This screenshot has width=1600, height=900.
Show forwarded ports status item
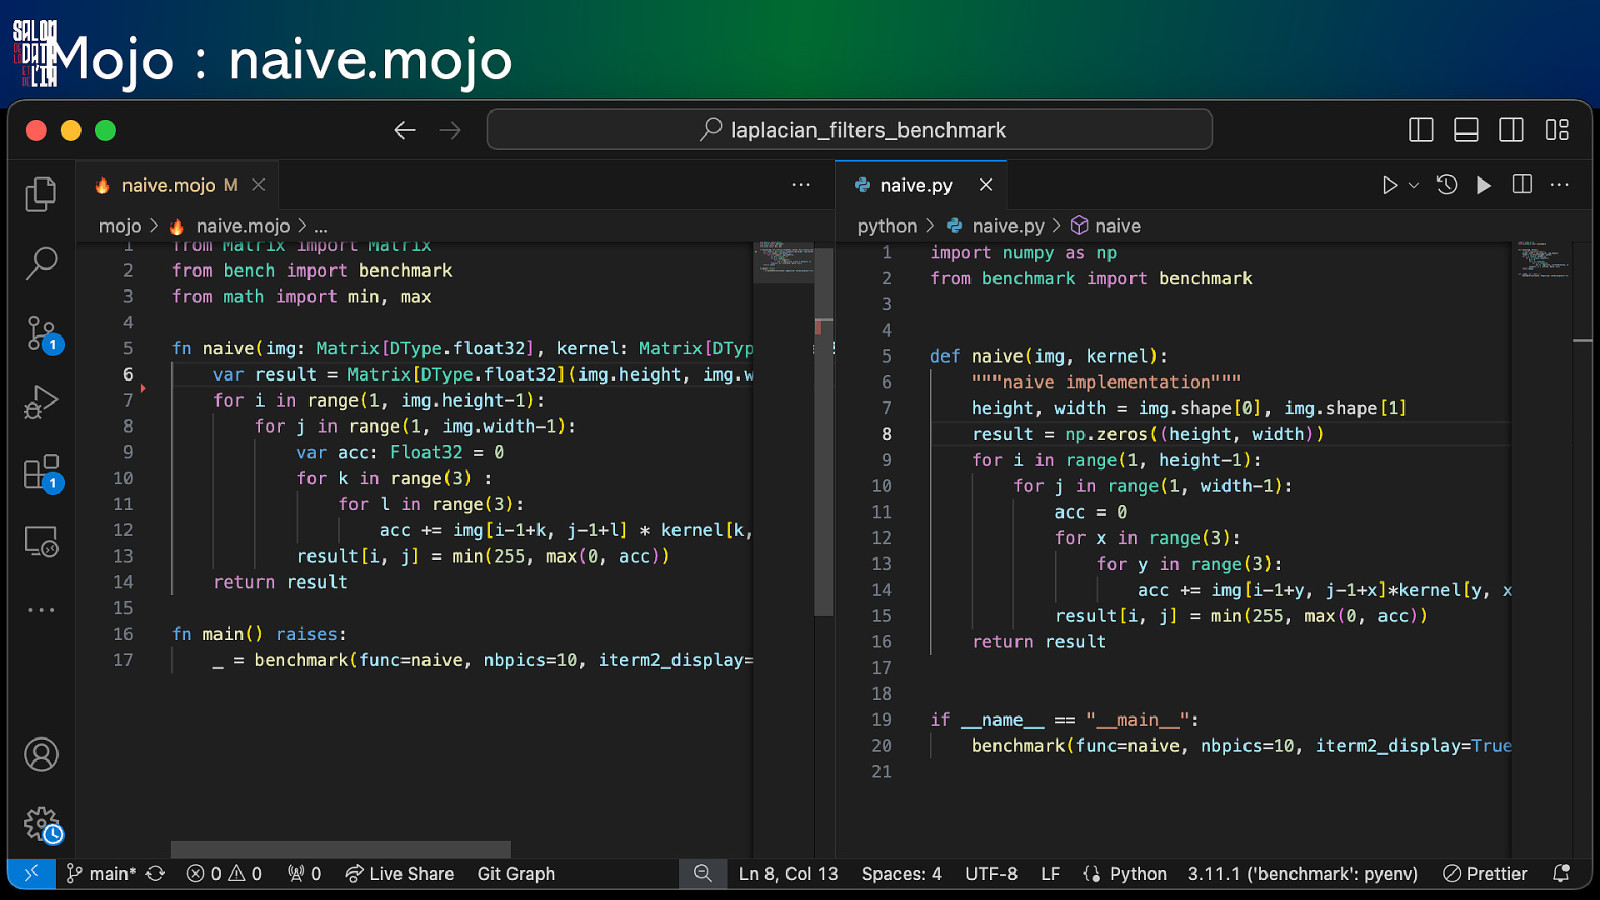305,873
